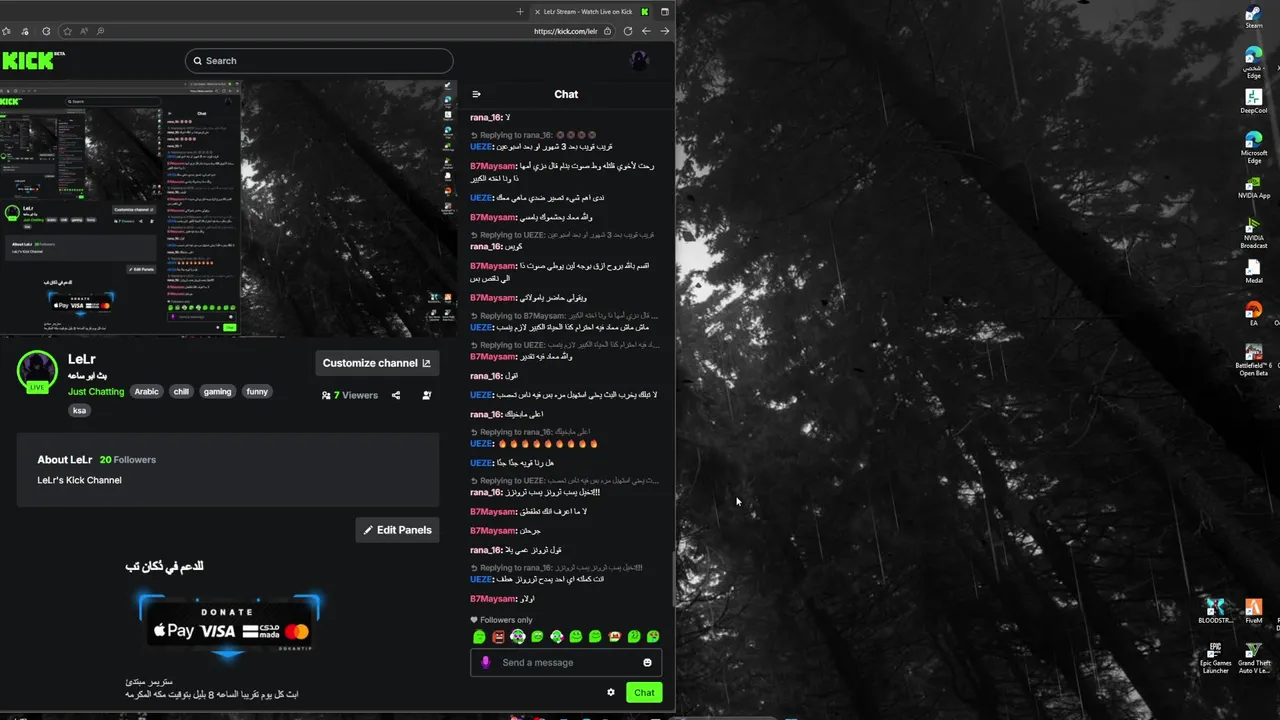
Task: Select the funny tag
Action: (257, 392)
